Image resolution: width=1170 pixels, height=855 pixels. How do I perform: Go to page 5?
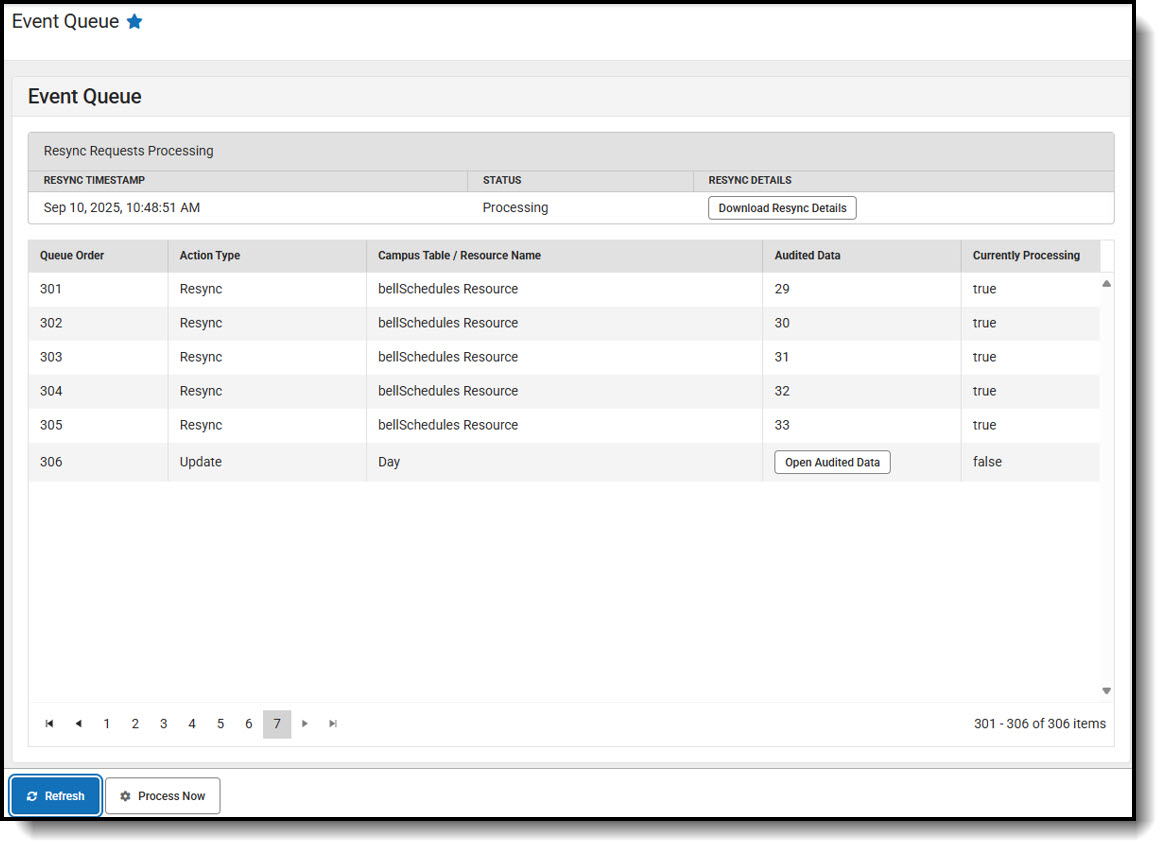[x=220, y=724]
